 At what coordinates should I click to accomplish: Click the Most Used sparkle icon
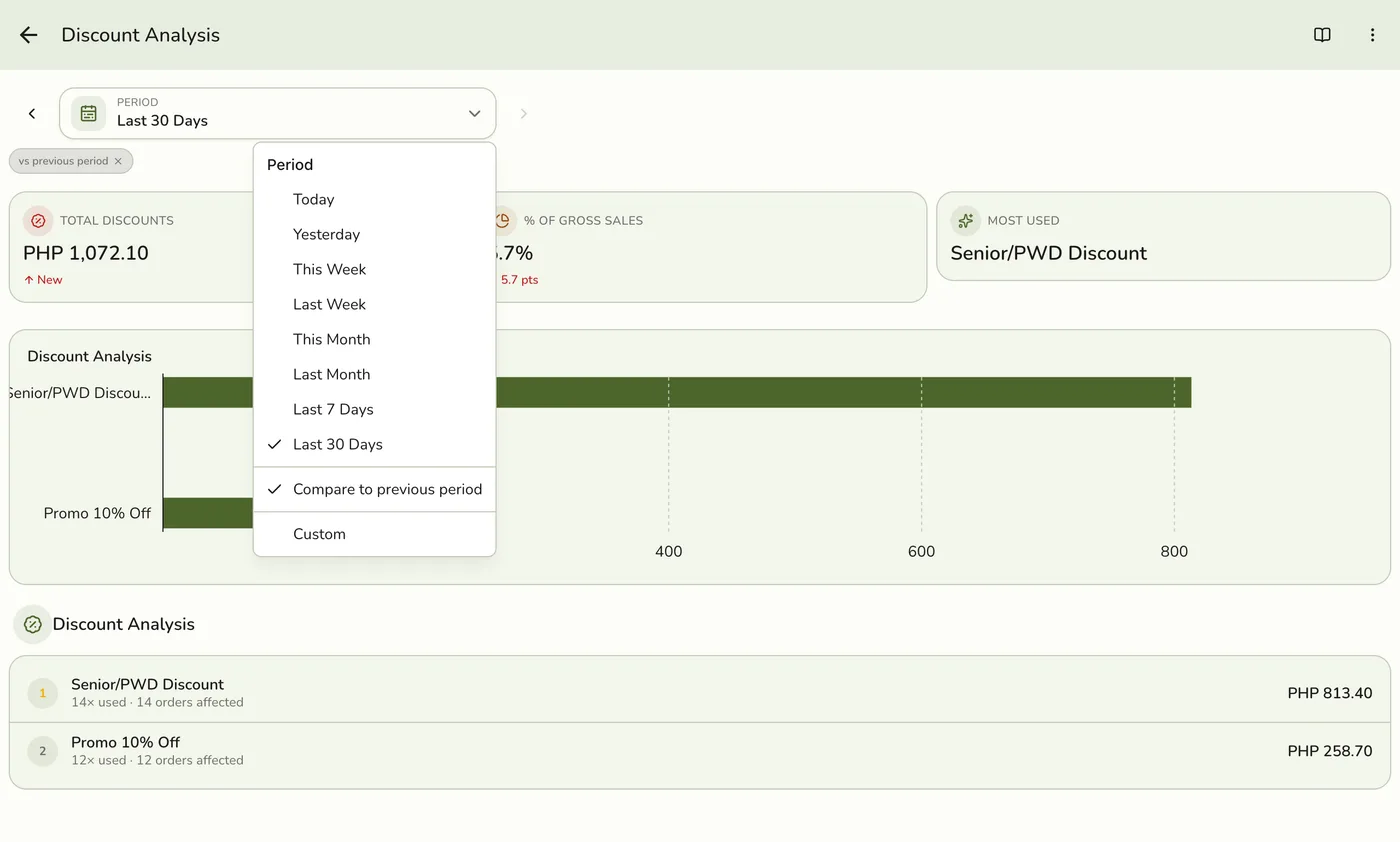click(965, 221)
